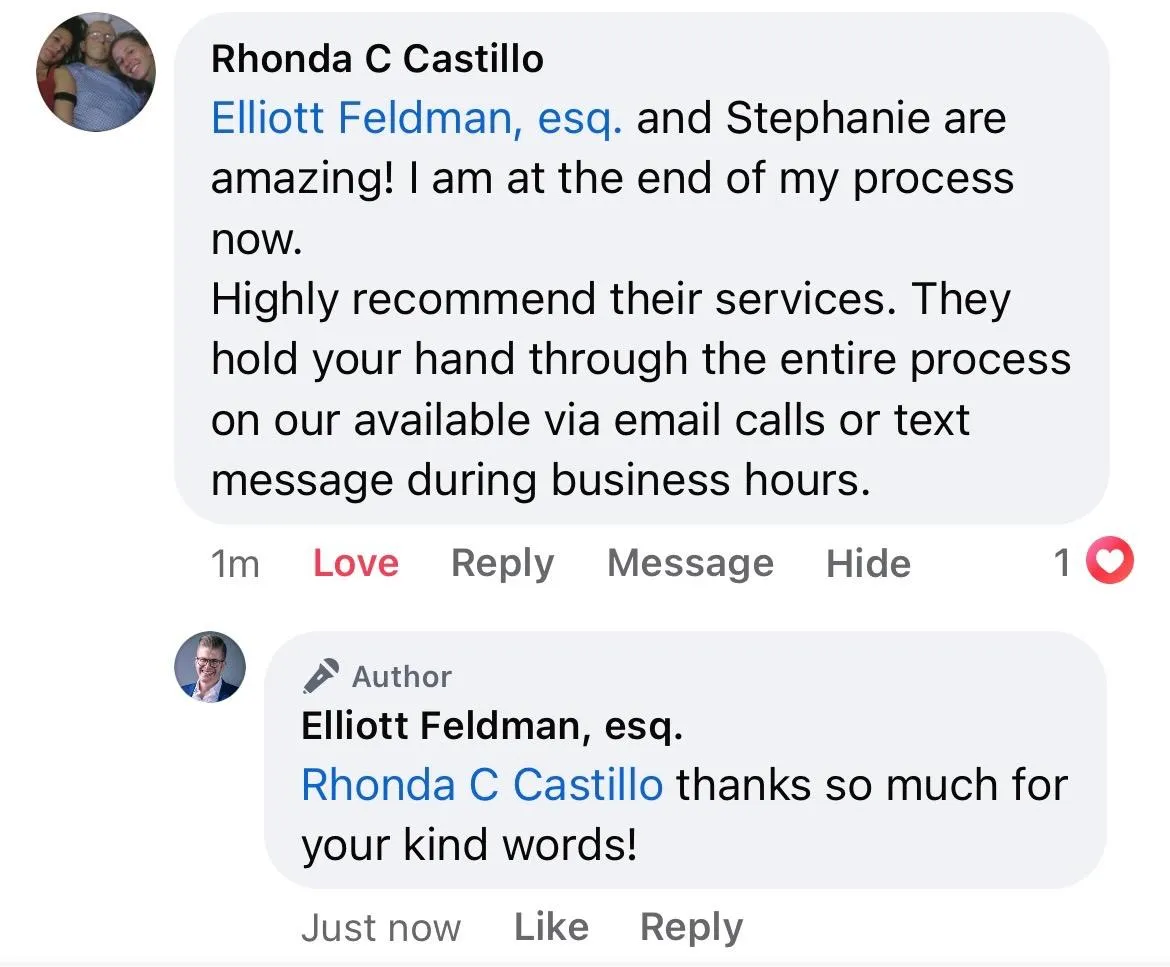Screen dimensions: 1170x967
Task: Click the Just now timestamp
Action: pos(381,928)
